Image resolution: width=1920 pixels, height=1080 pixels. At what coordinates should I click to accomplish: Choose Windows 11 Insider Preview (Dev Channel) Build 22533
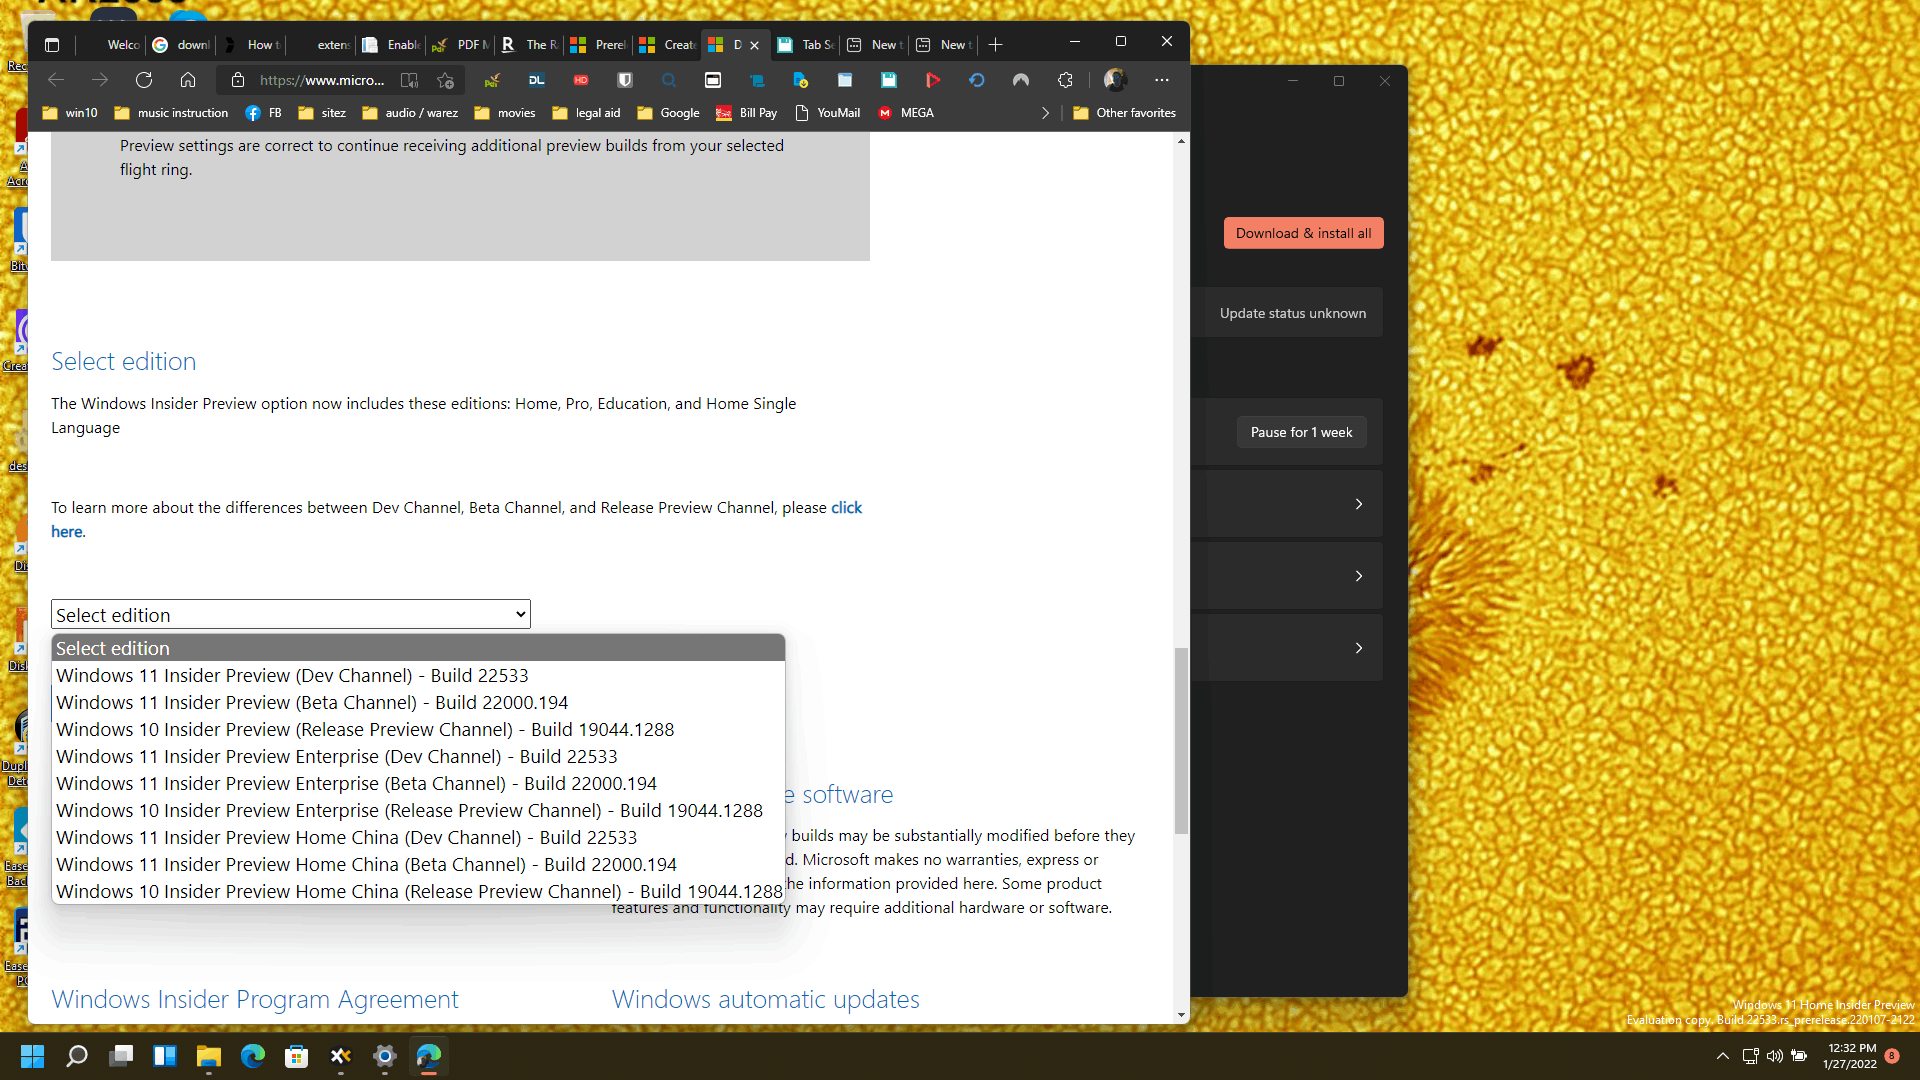[418, 676]
